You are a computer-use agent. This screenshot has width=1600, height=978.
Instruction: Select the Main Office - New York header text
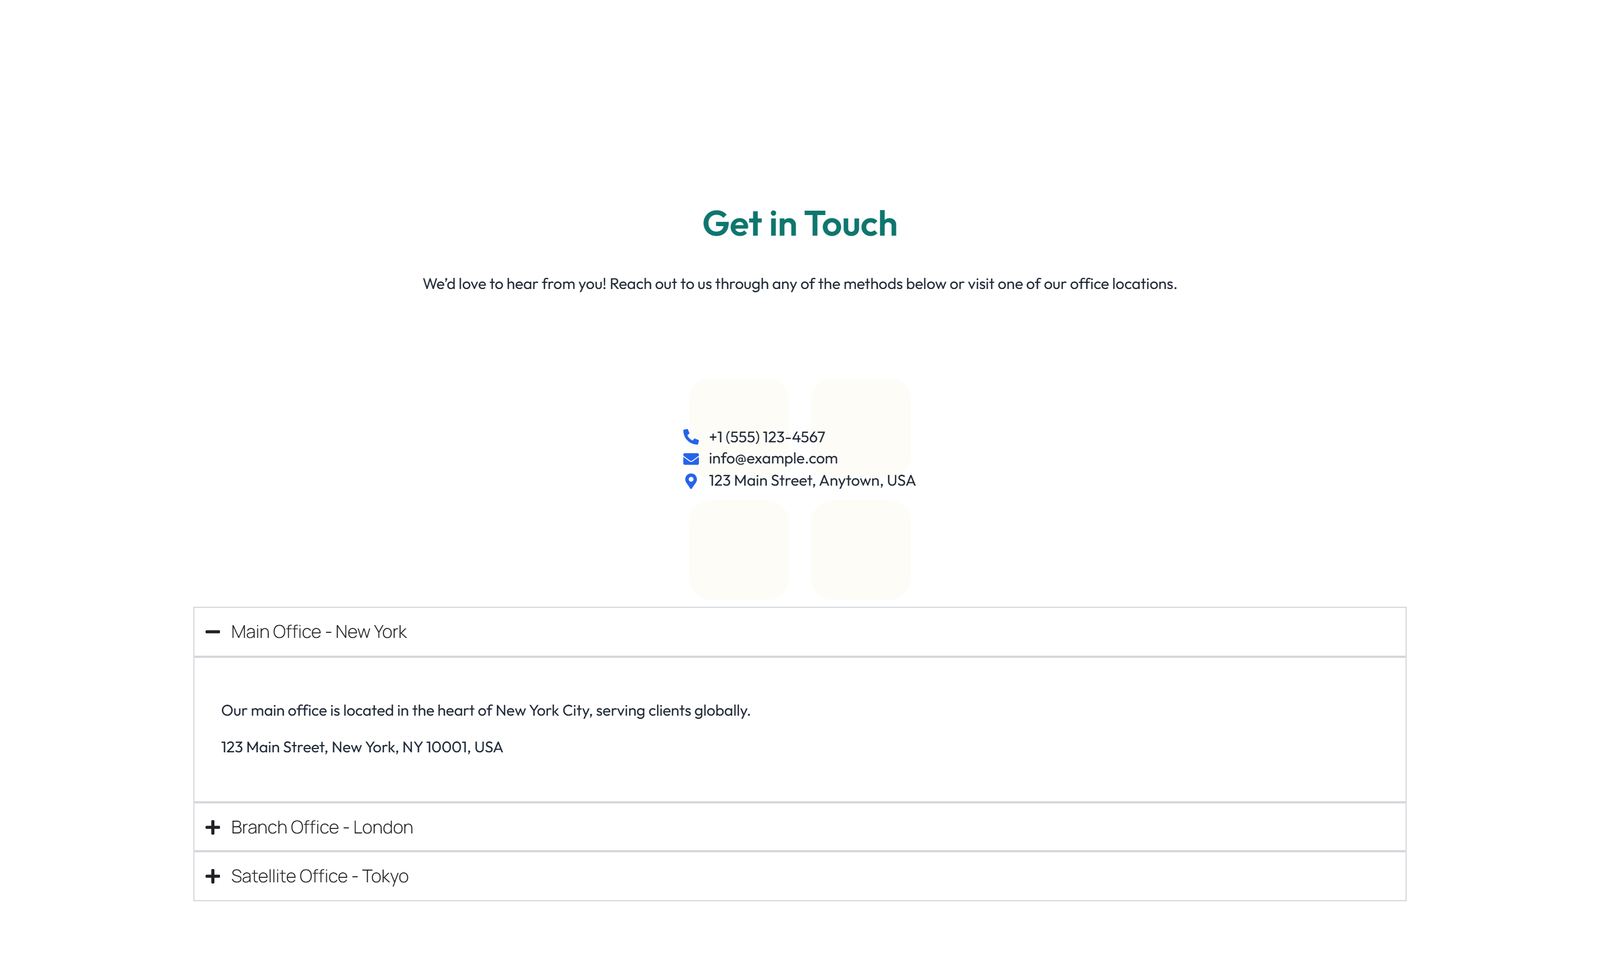point(318,632)
